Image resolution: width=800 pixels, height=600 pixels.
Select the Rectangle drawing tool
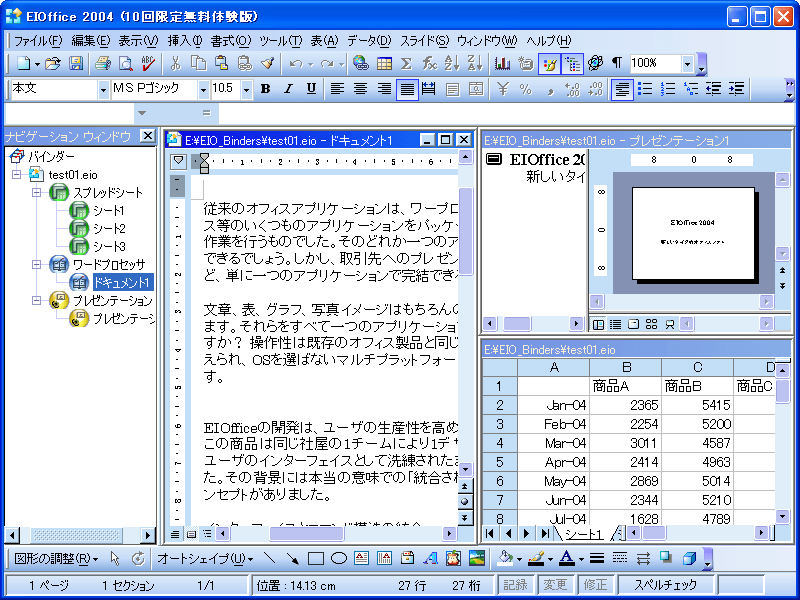[x=316, y=558]
